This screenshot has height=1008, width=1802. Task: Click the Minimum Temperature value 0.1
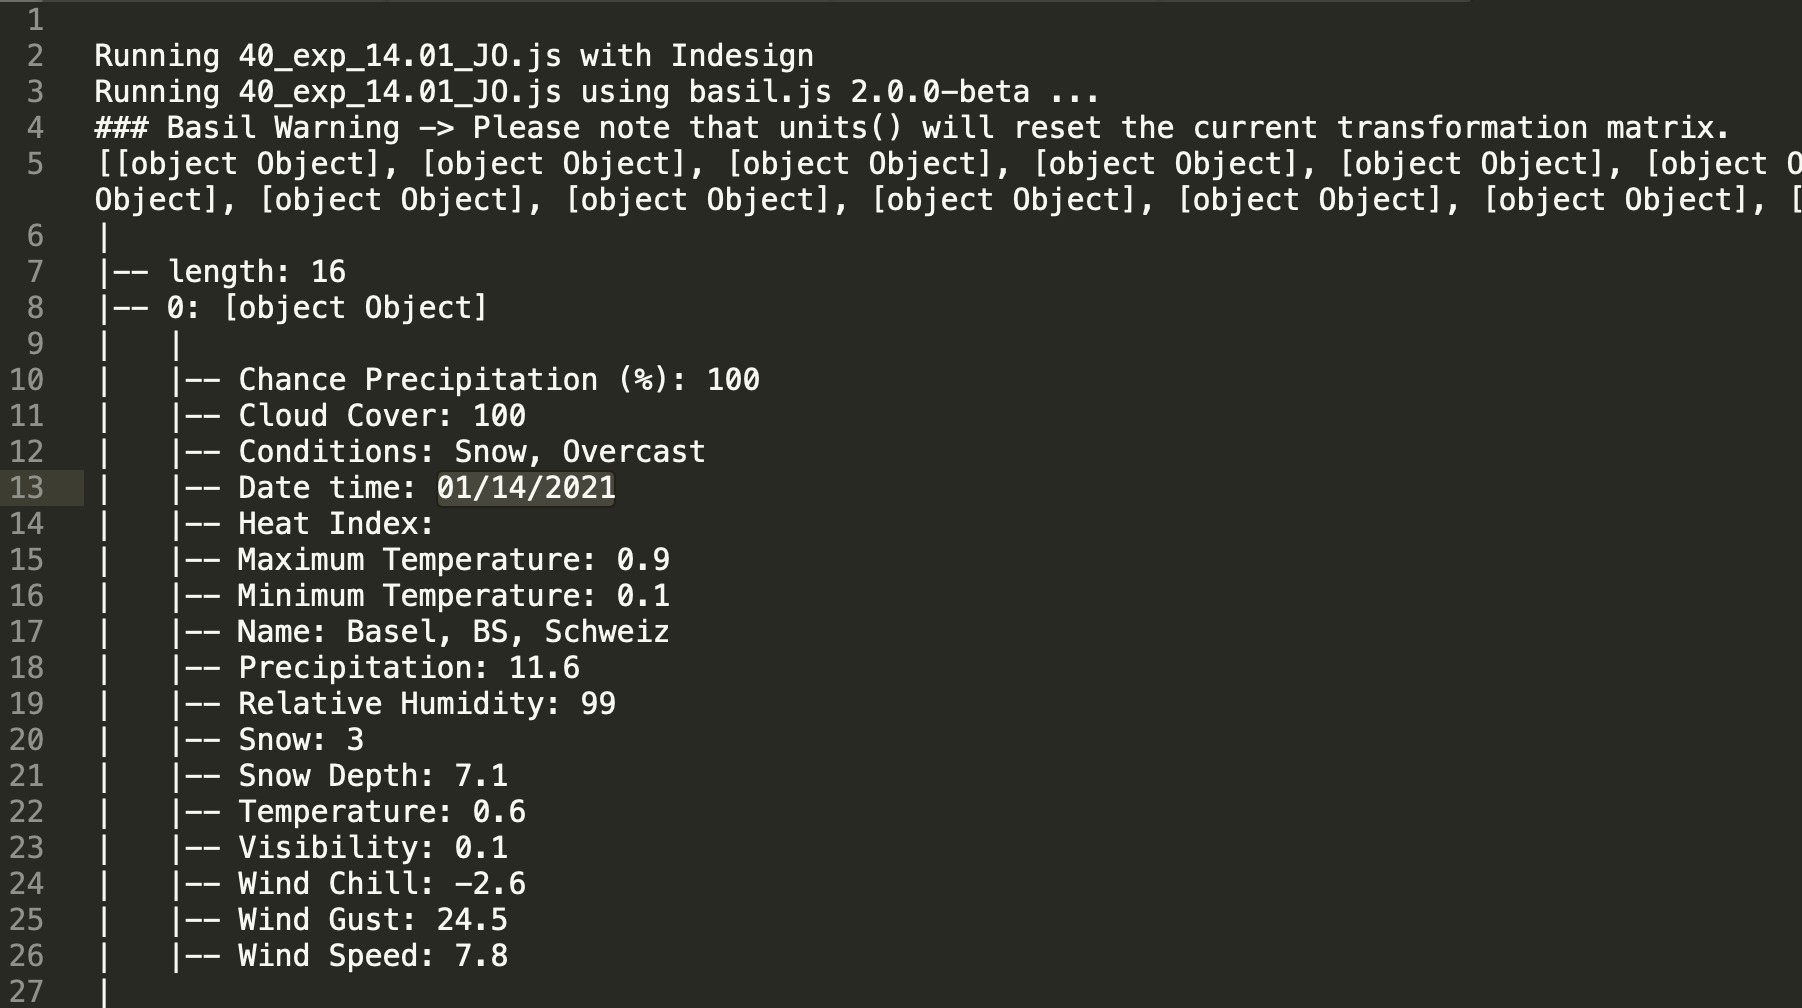643,596
